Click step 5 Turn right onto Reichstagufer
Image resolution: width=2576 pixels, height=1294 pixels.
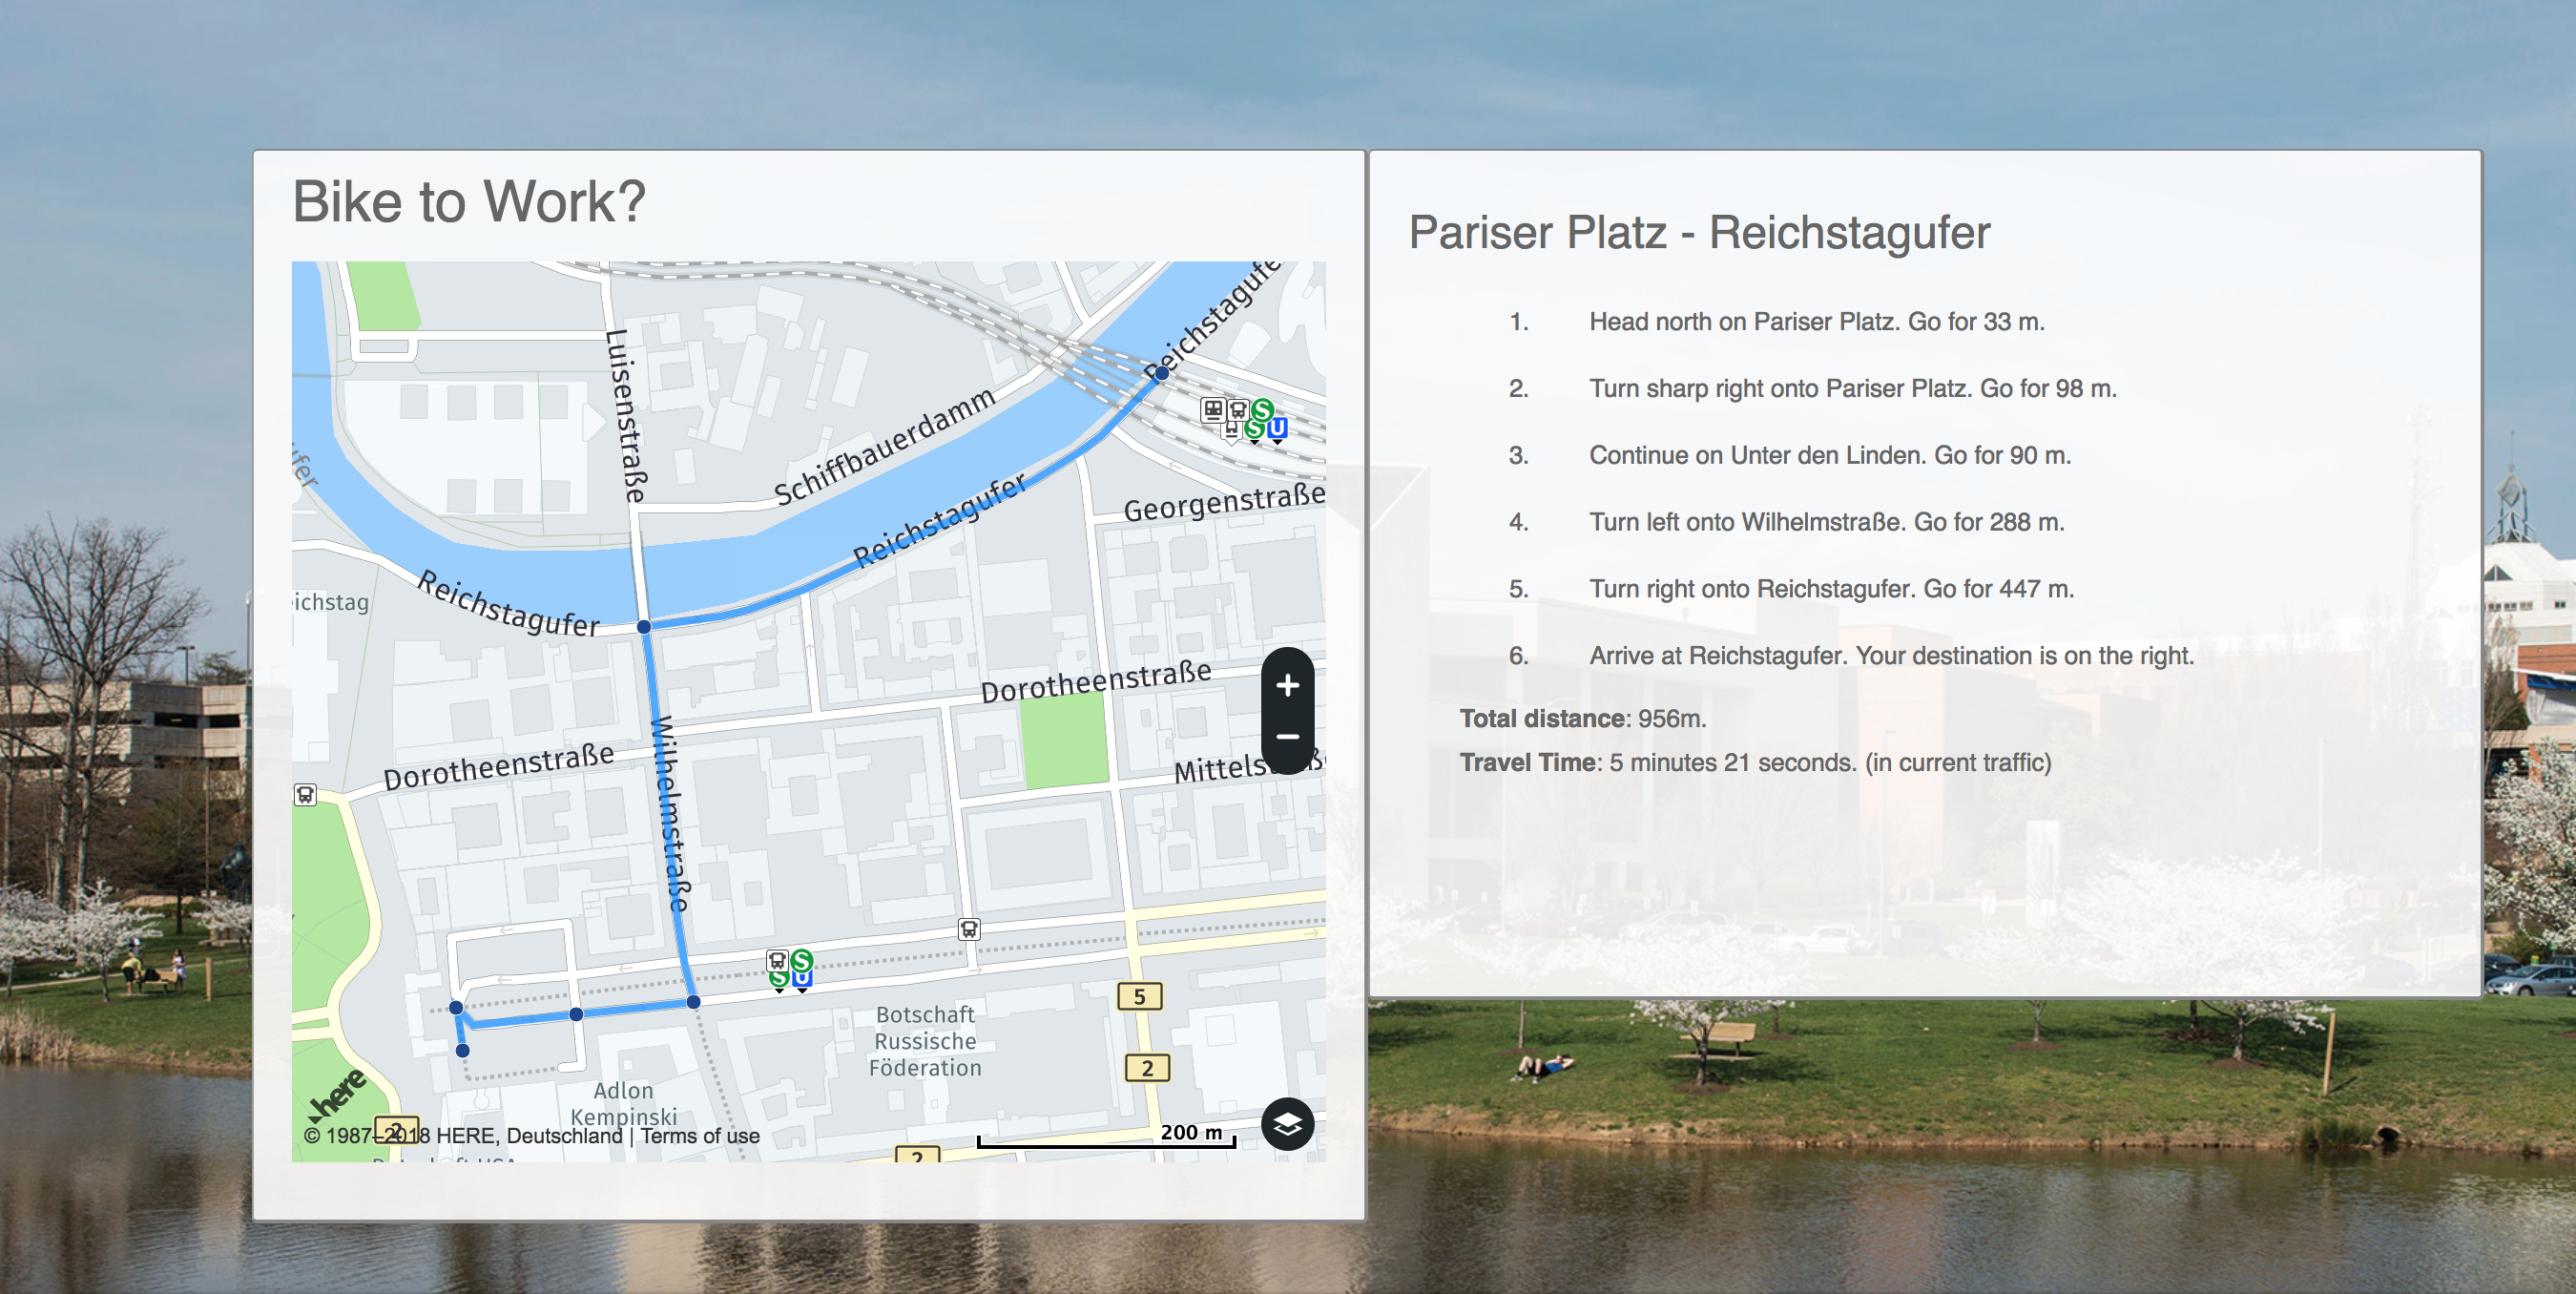pos(1831,589)
